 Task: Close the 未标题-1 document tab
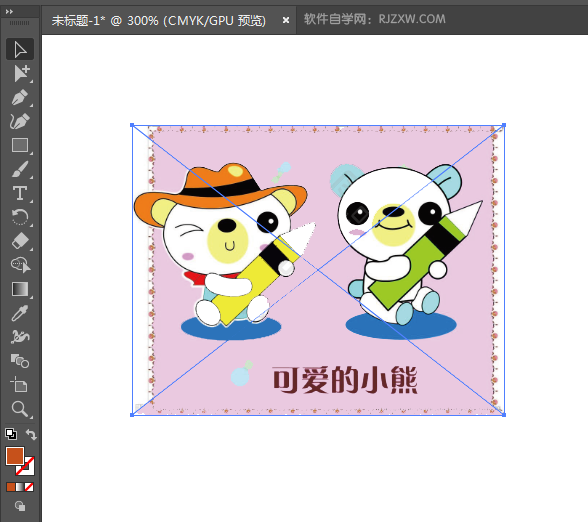click(286, 20)
